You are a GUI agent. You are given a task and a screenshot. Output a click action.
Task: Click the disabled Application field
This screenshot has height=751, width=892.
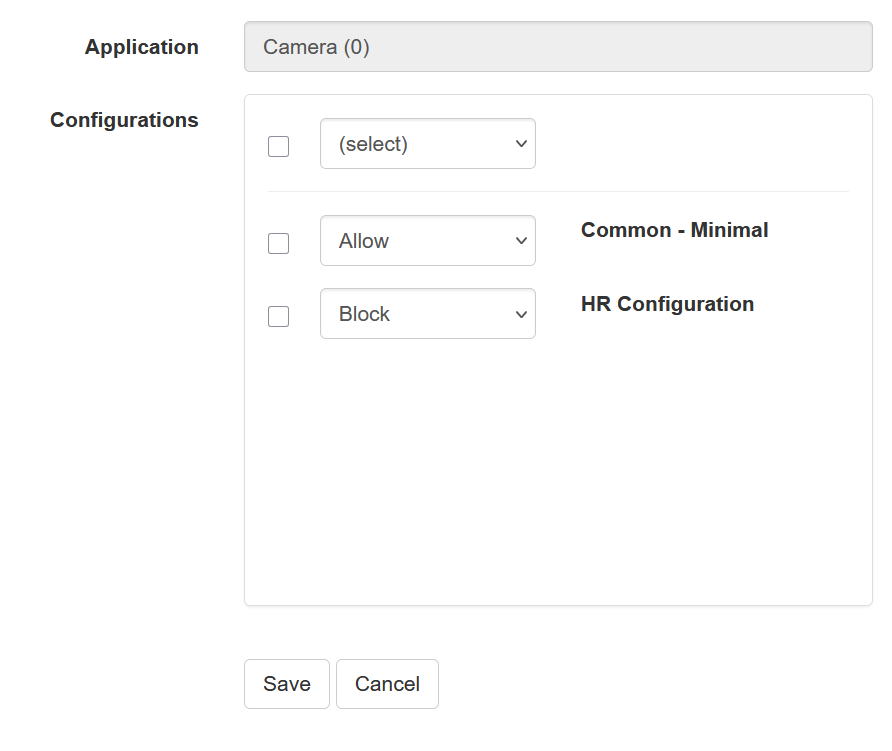click(x=600, y=47)
